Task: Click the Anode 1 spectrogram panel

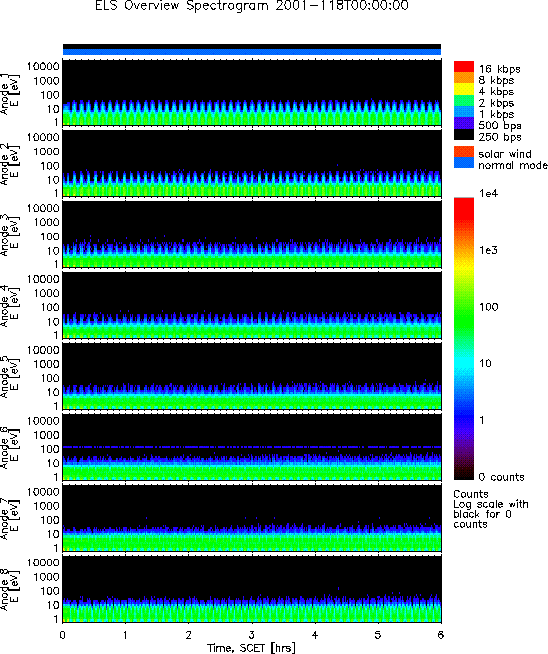Action: point(252,93)
